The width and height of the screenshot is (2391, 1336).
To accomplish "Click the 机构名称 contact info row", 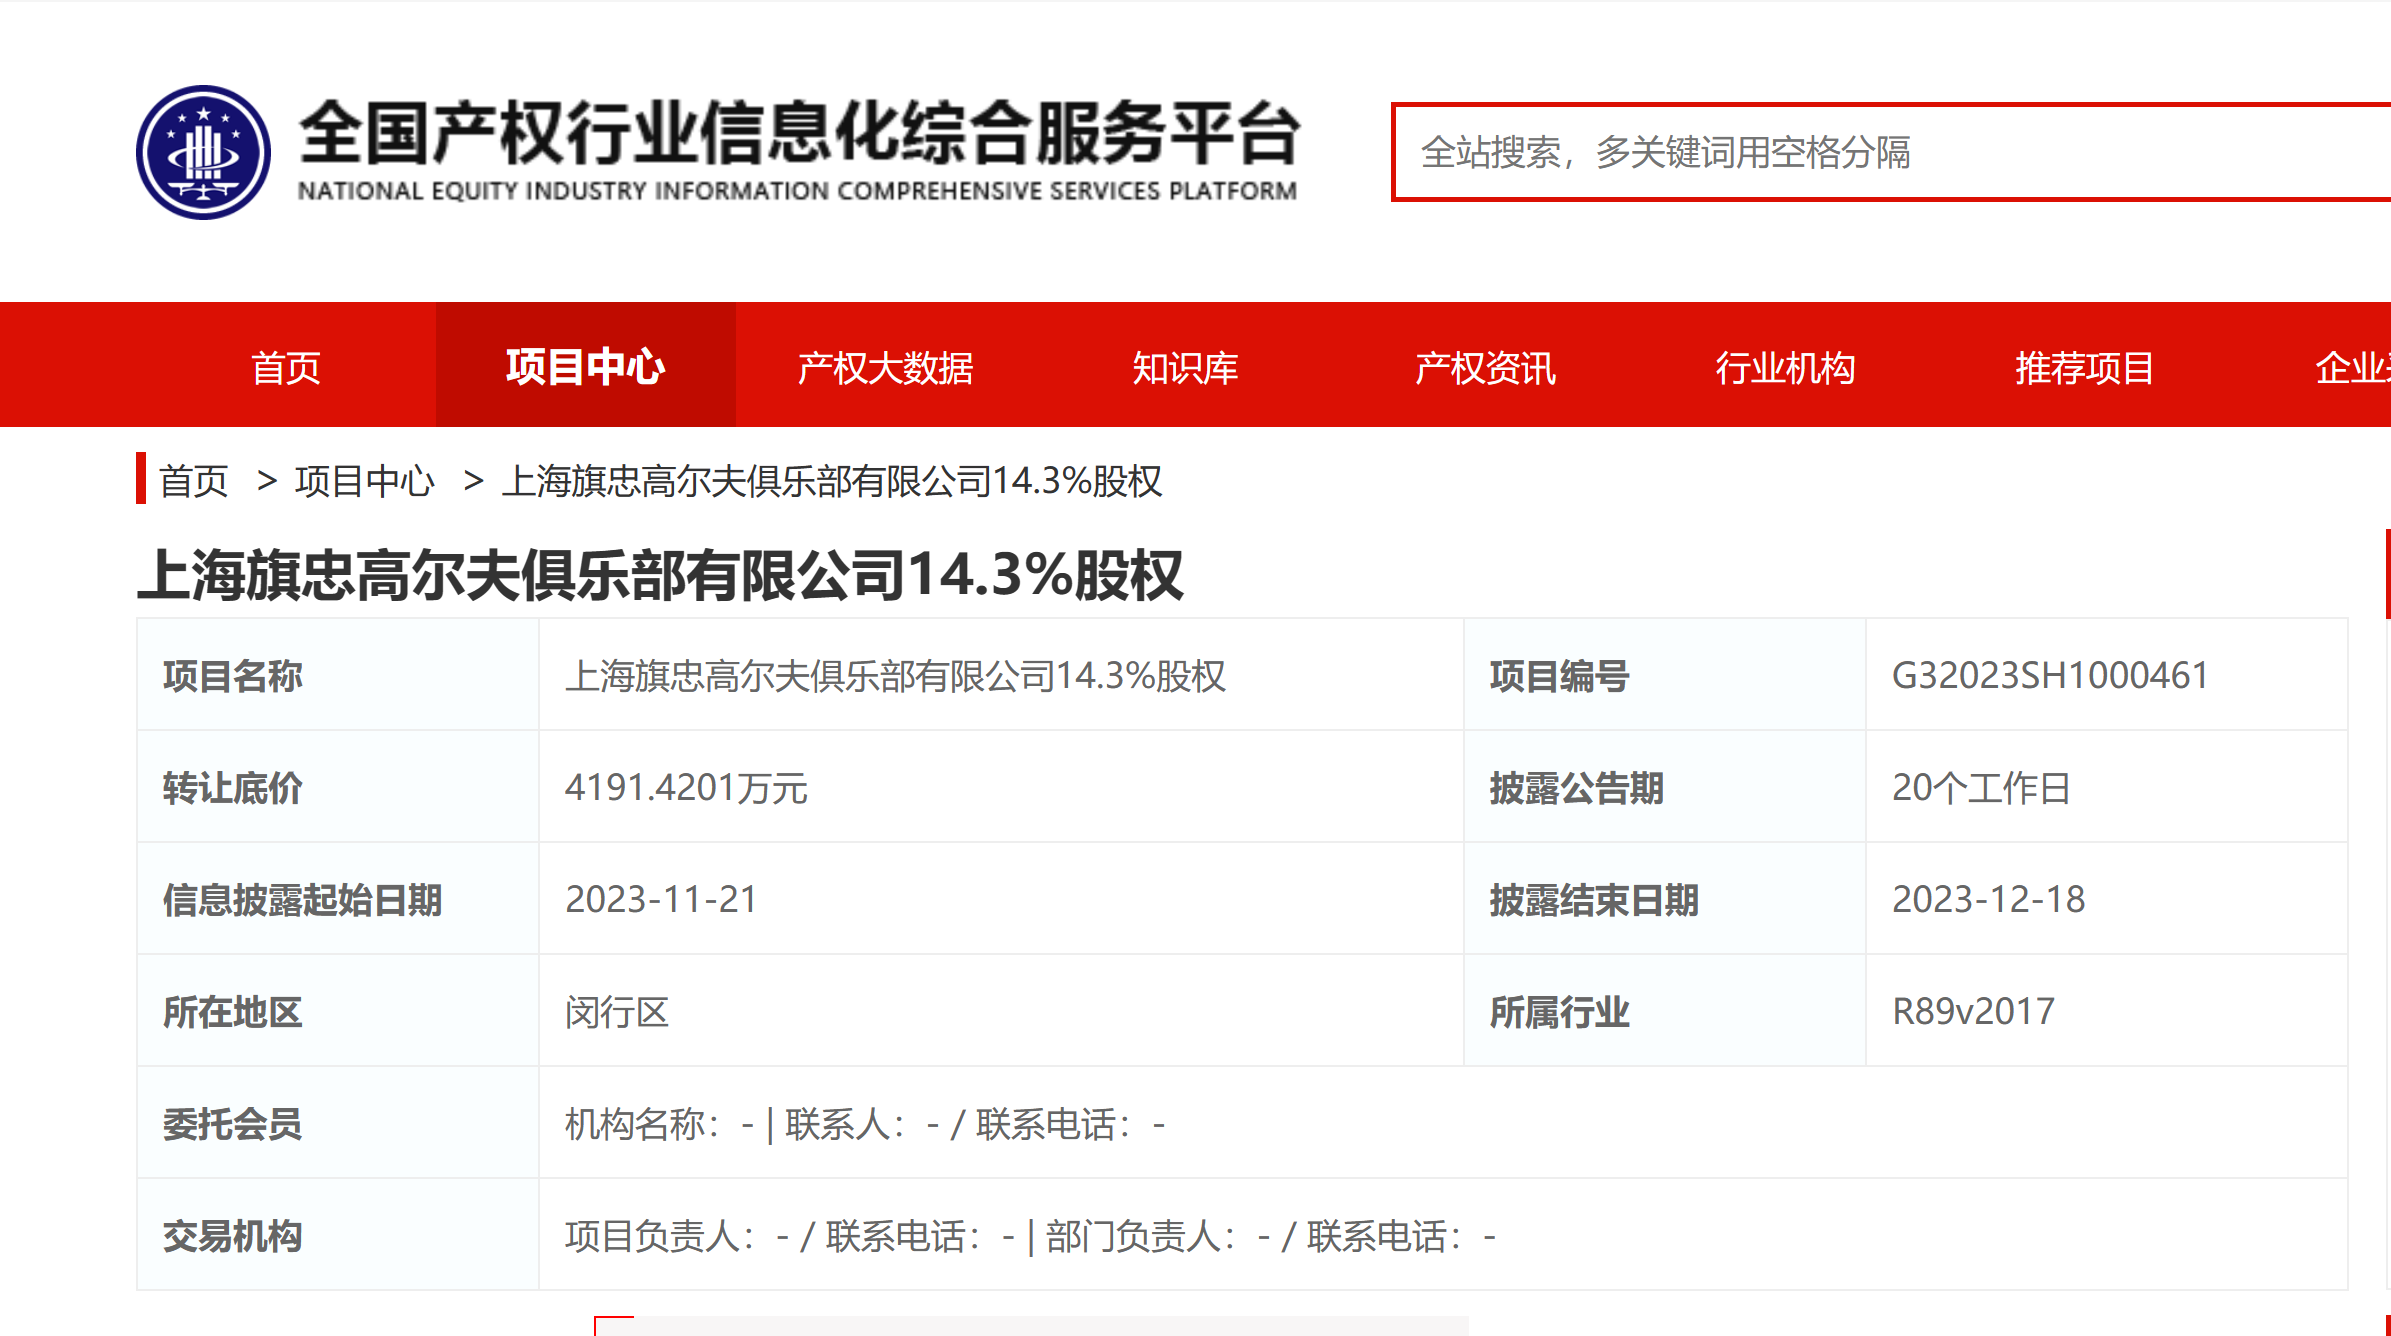I will [1443, 1123].
